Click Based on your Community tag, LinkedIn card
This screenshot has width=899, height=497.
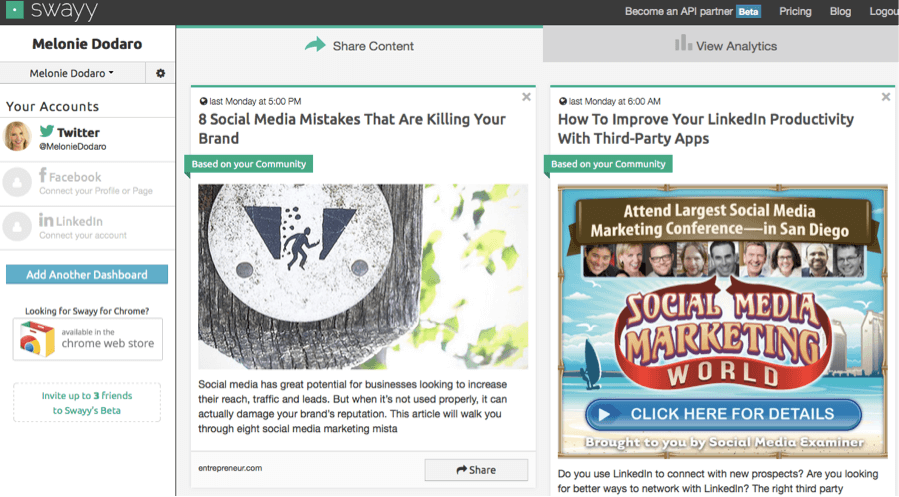(608, 164)
